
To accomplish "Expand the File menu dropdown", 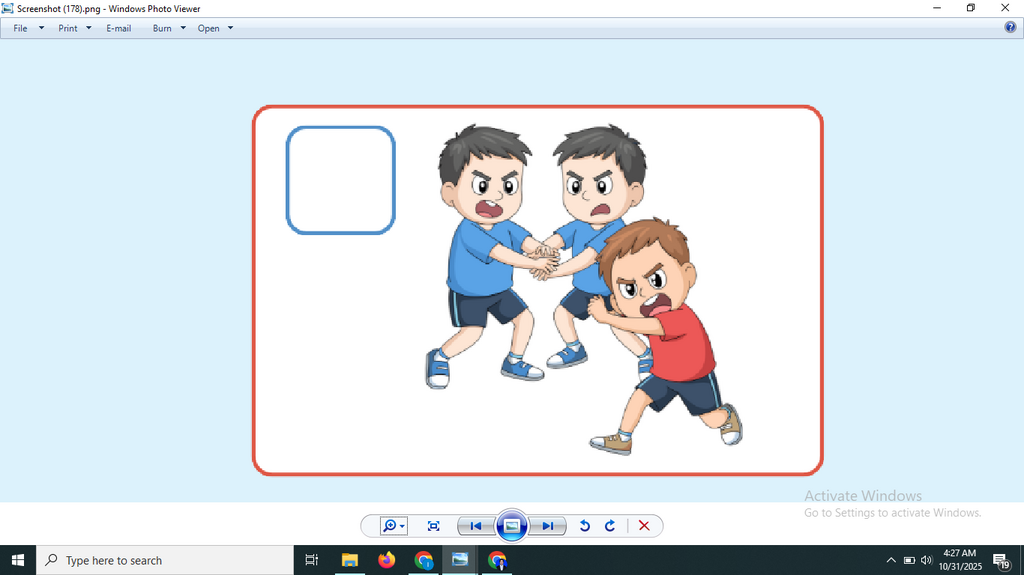I will coord(29,28).
